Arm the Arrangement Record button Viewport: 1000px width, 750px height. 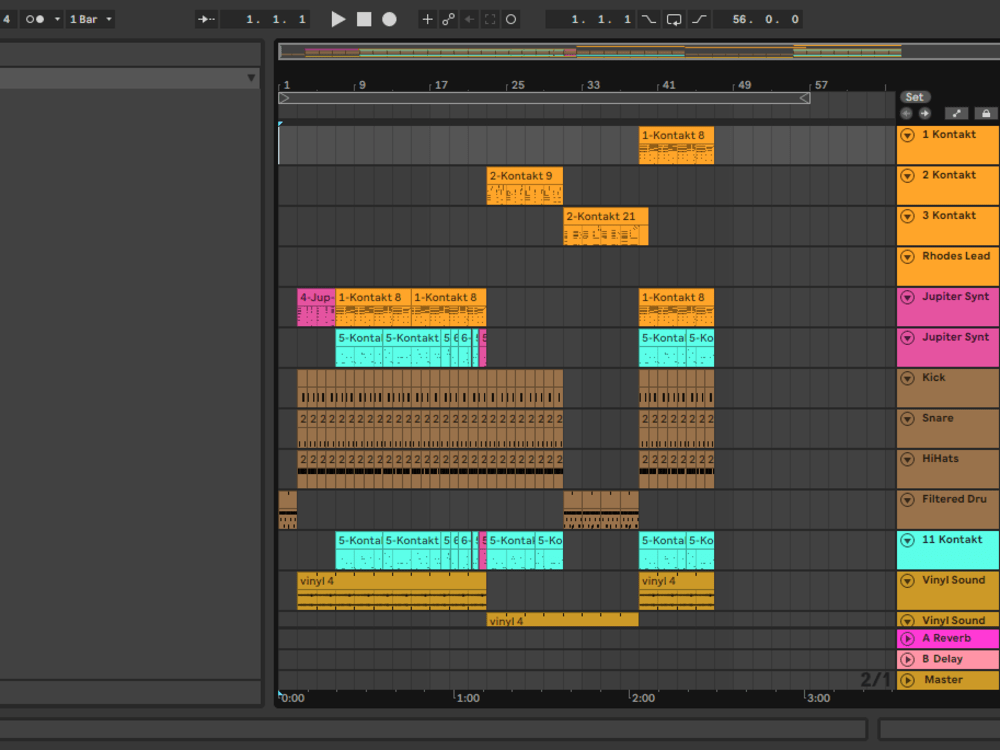[x=389, y=19]
